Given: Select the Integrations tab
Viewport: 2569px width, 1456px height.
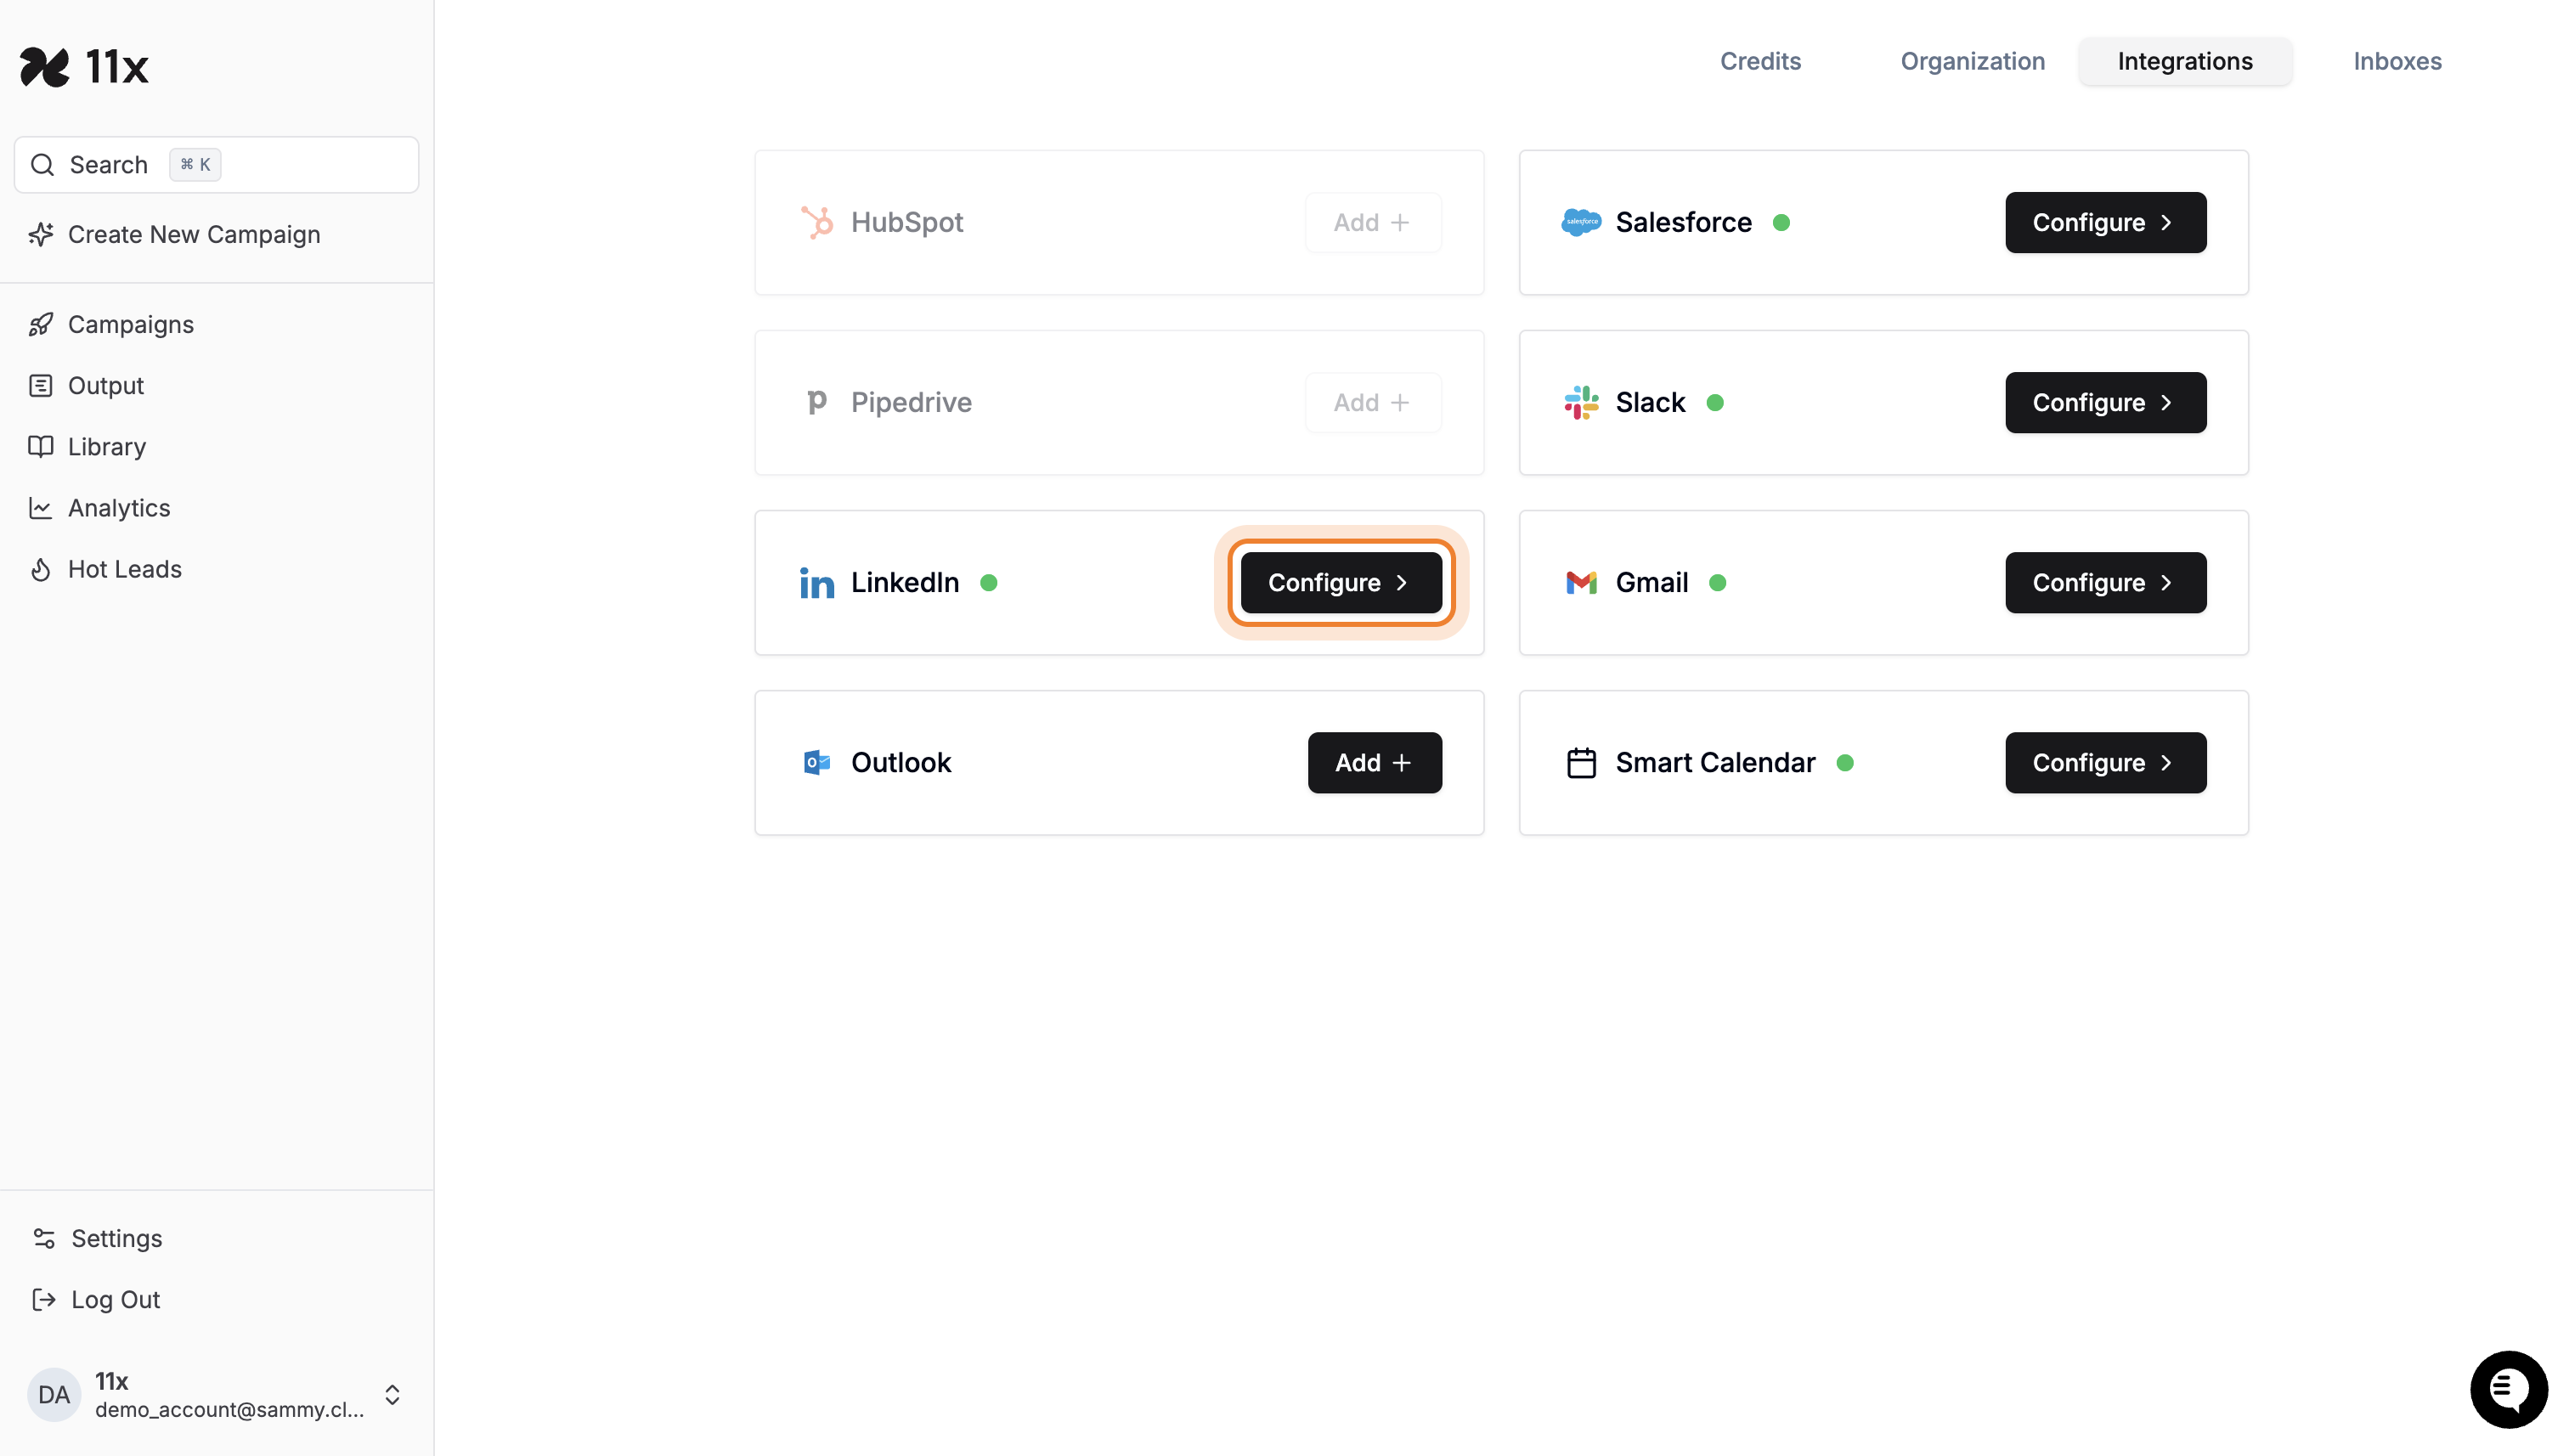Looking at the screenshot, I should click(x=2185, y=61).
